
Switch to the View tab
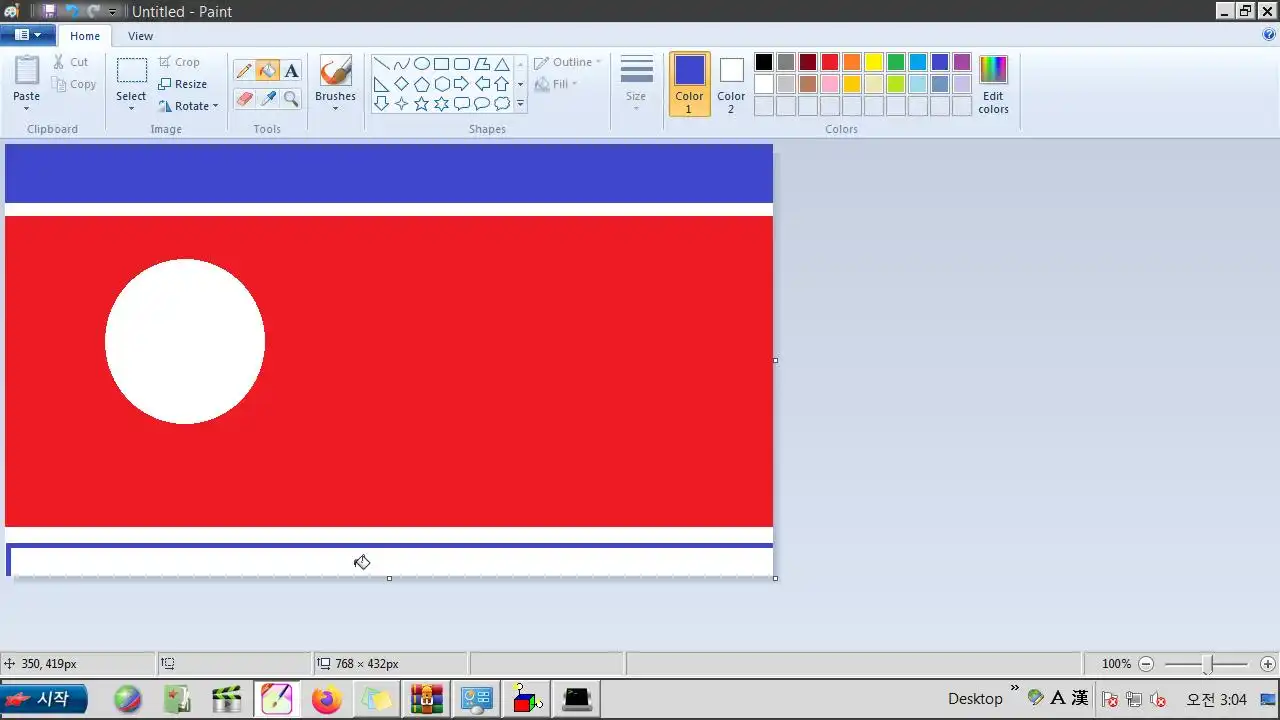pos(141,36)
